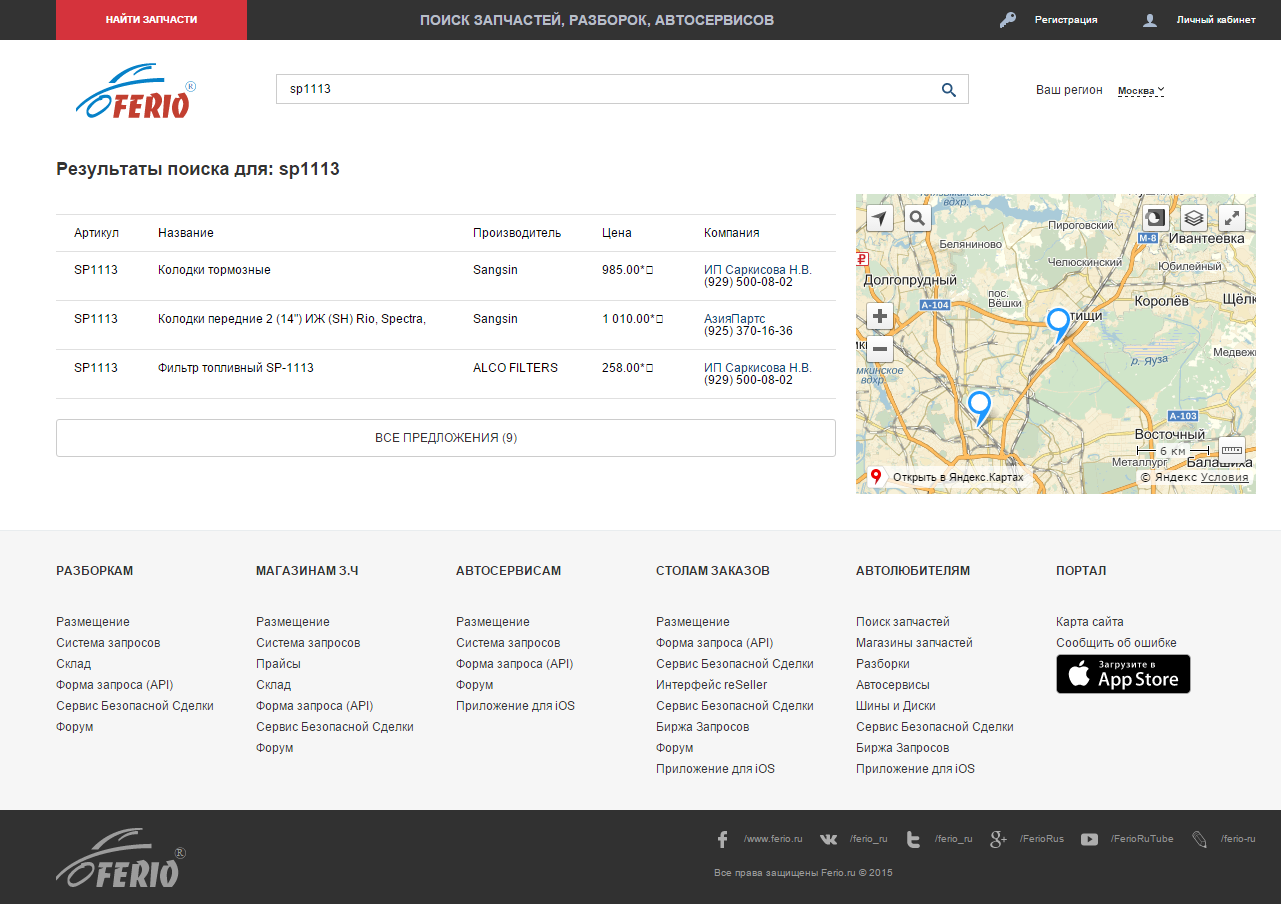Image resolution: width=1281 pixels, height=904 pixels.
Task: Click the Колодки передние 2 (14") product name
Action: [x=292, y=319]
